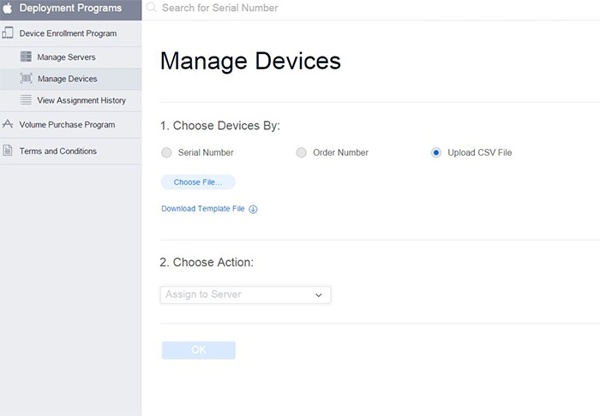Click the Manage Servers icon in sidebar
Viewport: 600px width, 416px height.
click(26, 56)
